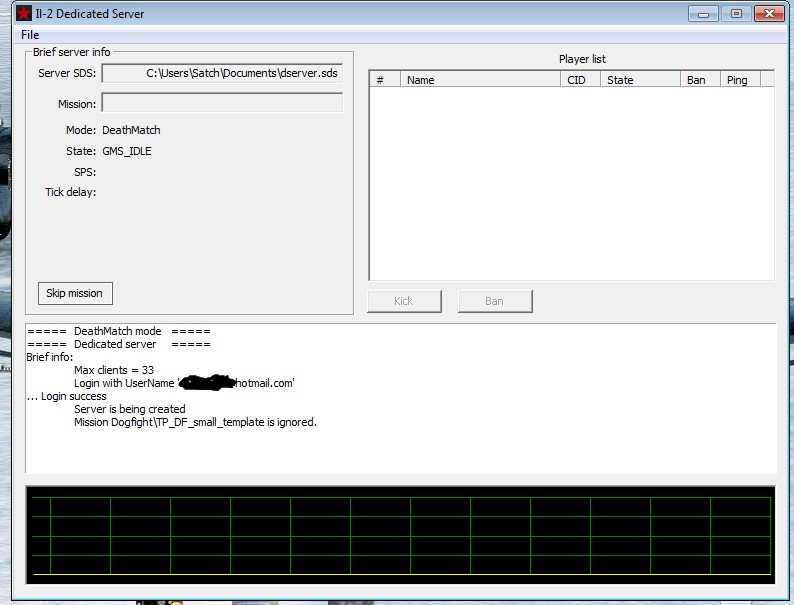794x605 pixels.
Task: Click the red star application icon
Action: pyautogui.click(x=24, y=13)
